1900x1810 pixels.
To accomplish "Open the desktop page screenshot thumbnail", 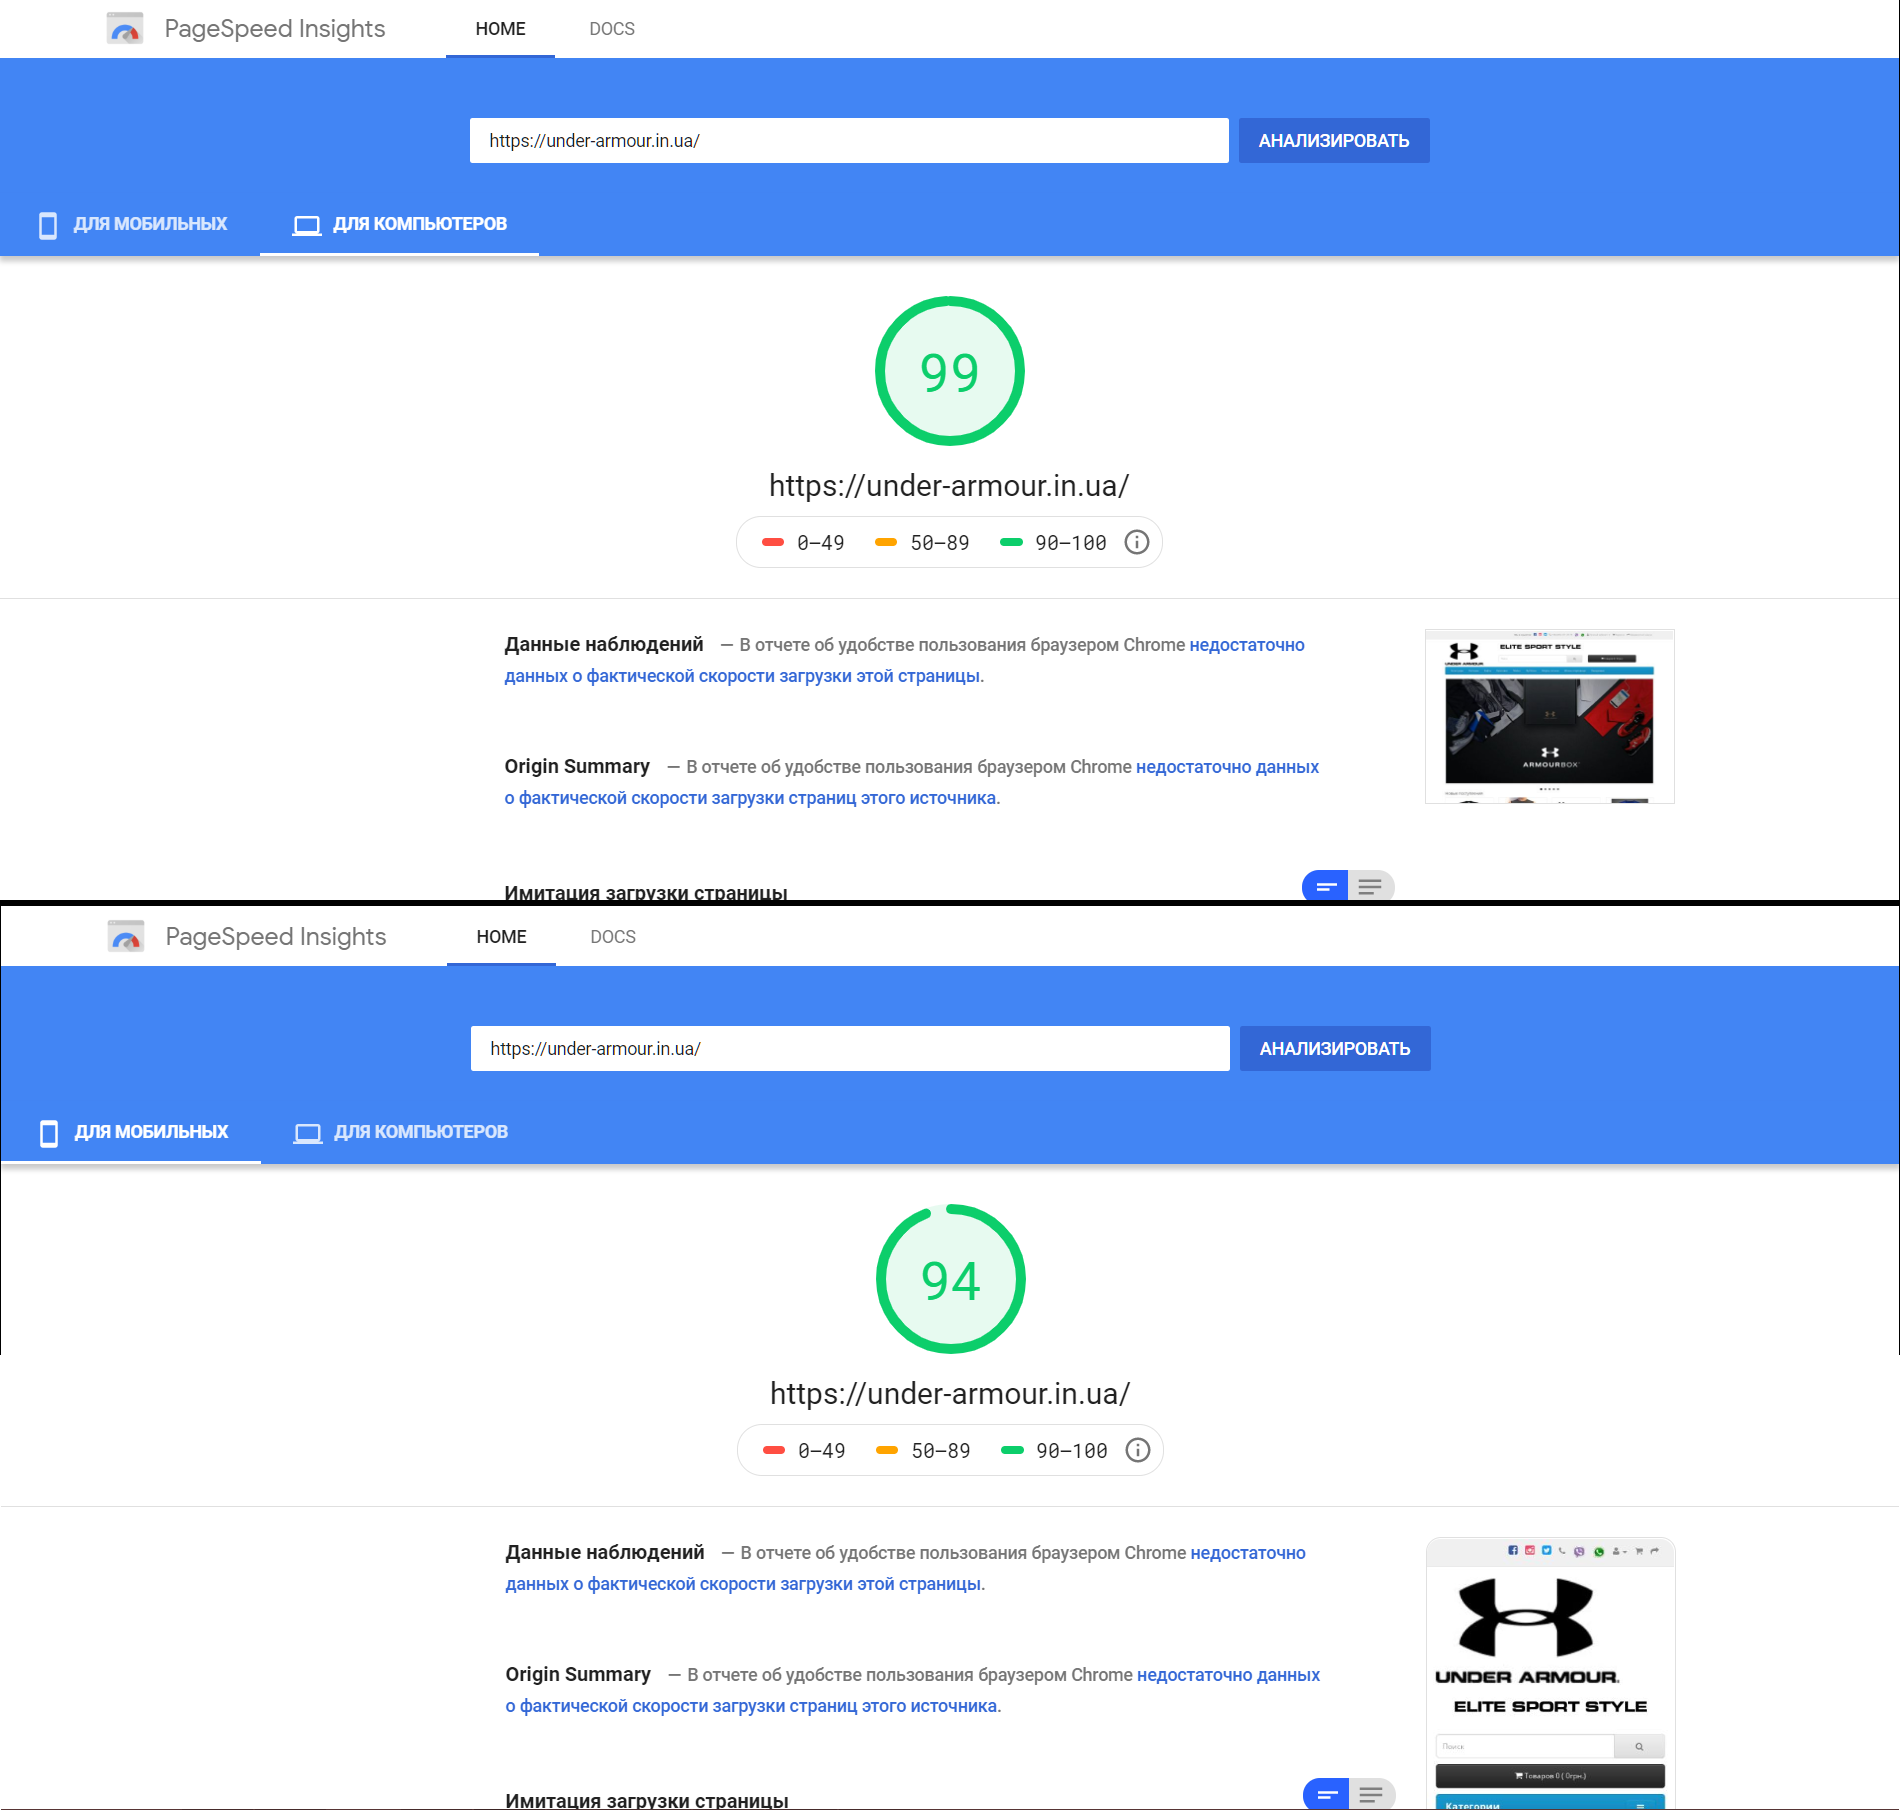I will pos(1549,716).
